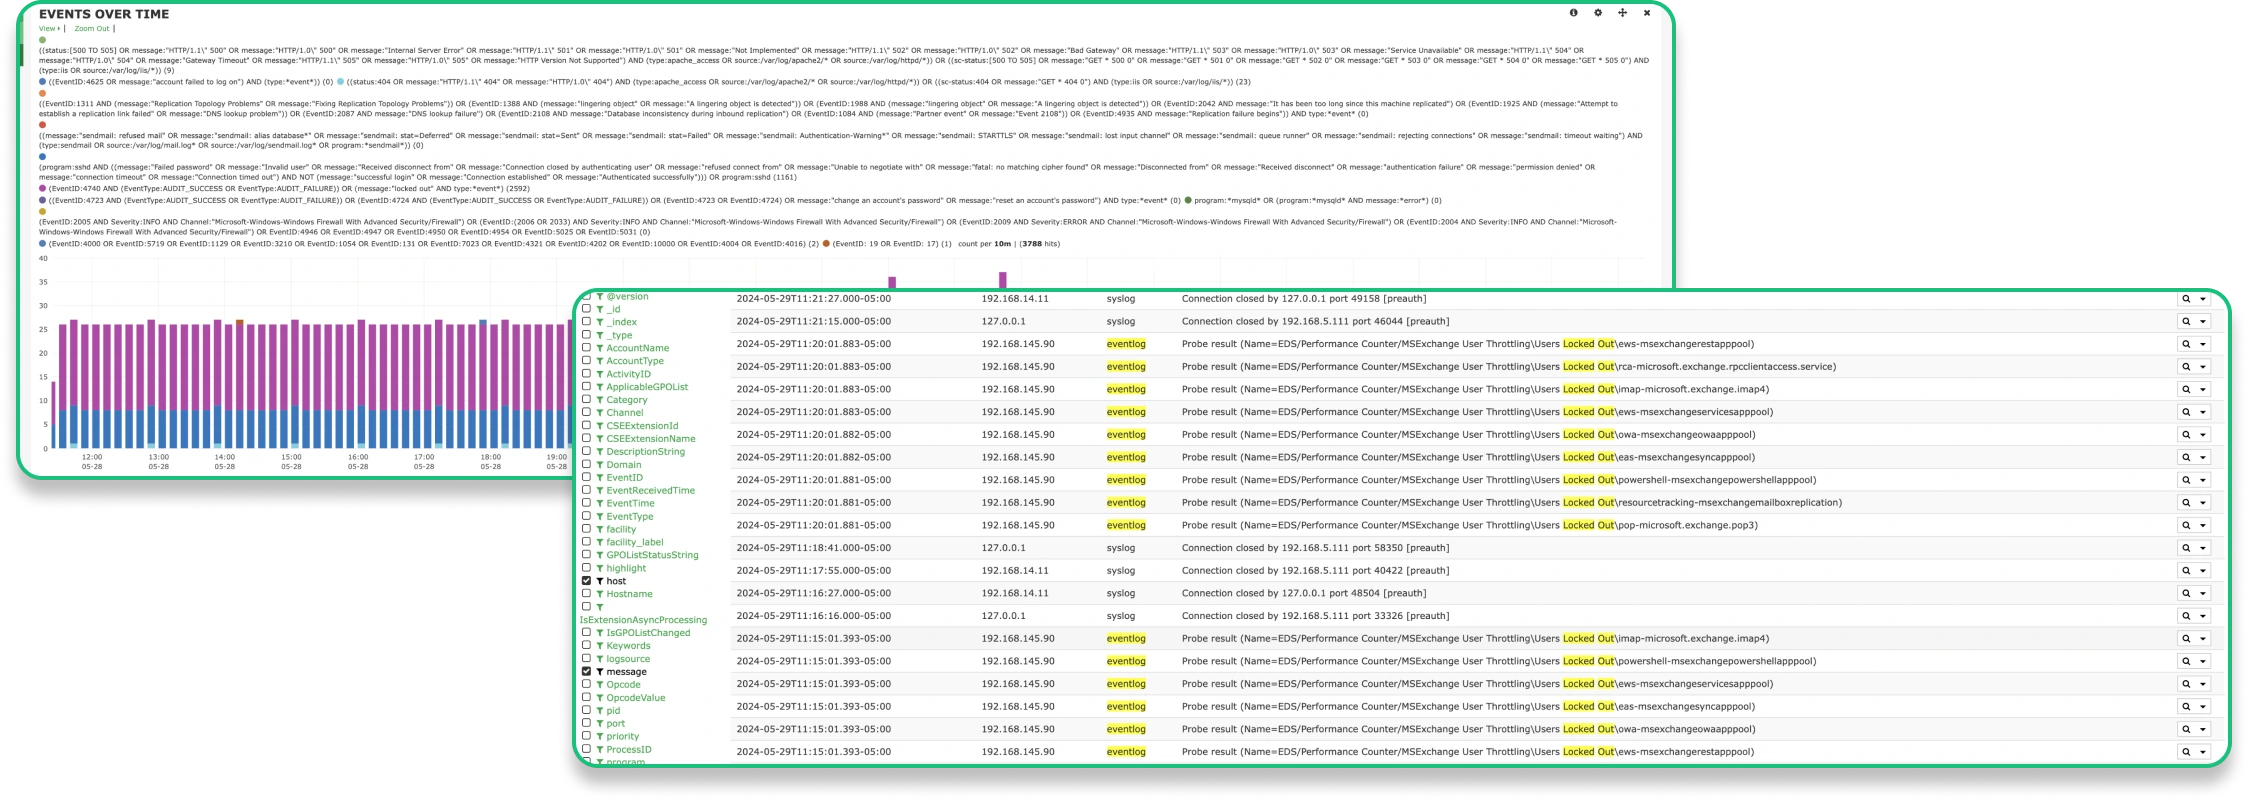The width and height of the screenshot is (2248, 800).
Task: Click host 127.0.0.1 in 11:16:16 row
Action: (x=1003, y=616)
